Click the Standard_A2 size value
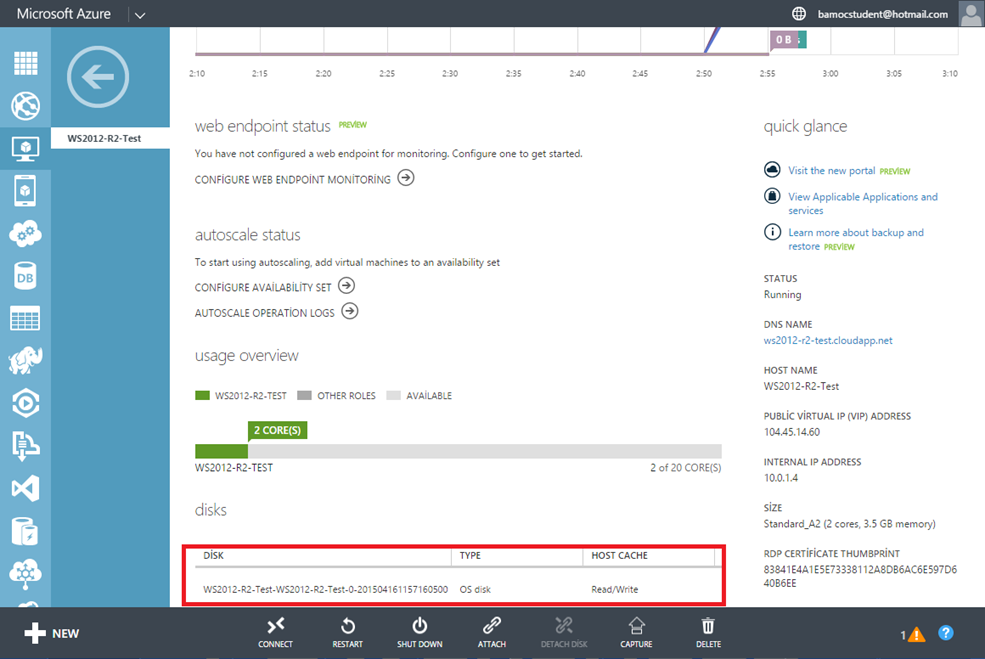The image size is (985, 659). [849, 524]
